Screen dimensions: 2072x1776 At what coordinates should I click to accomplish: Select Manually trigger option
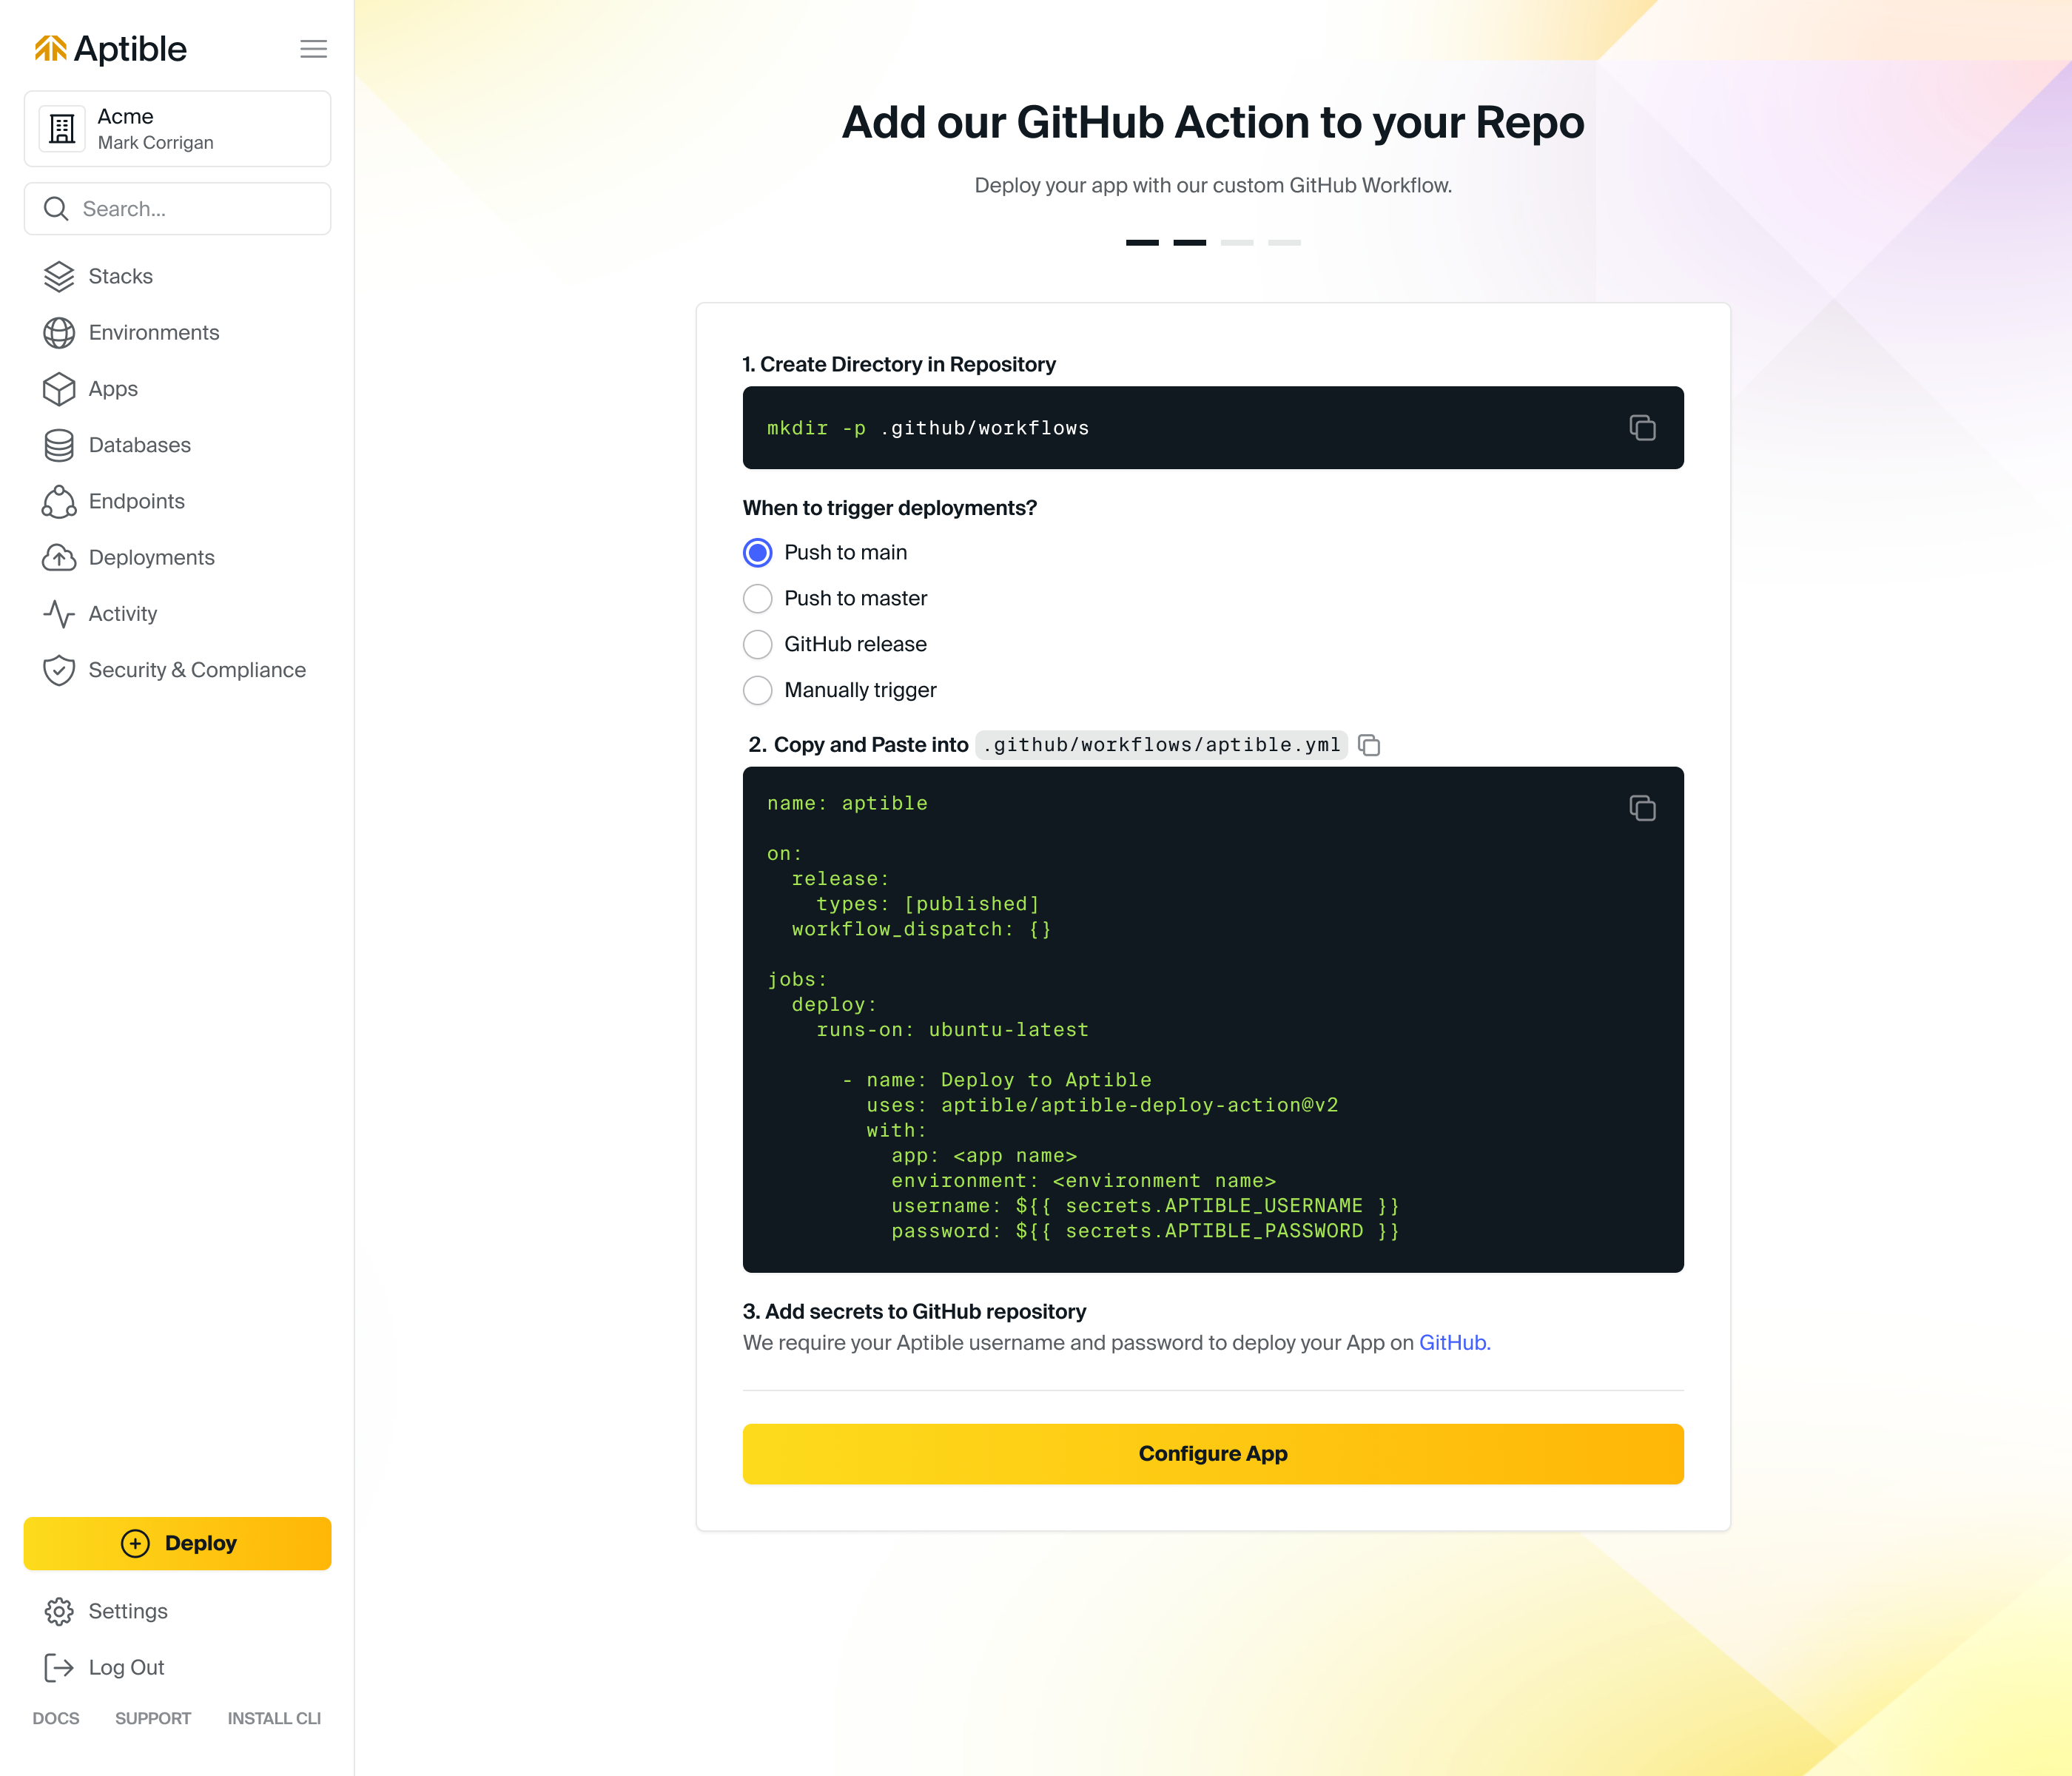(x=758, y=690)
